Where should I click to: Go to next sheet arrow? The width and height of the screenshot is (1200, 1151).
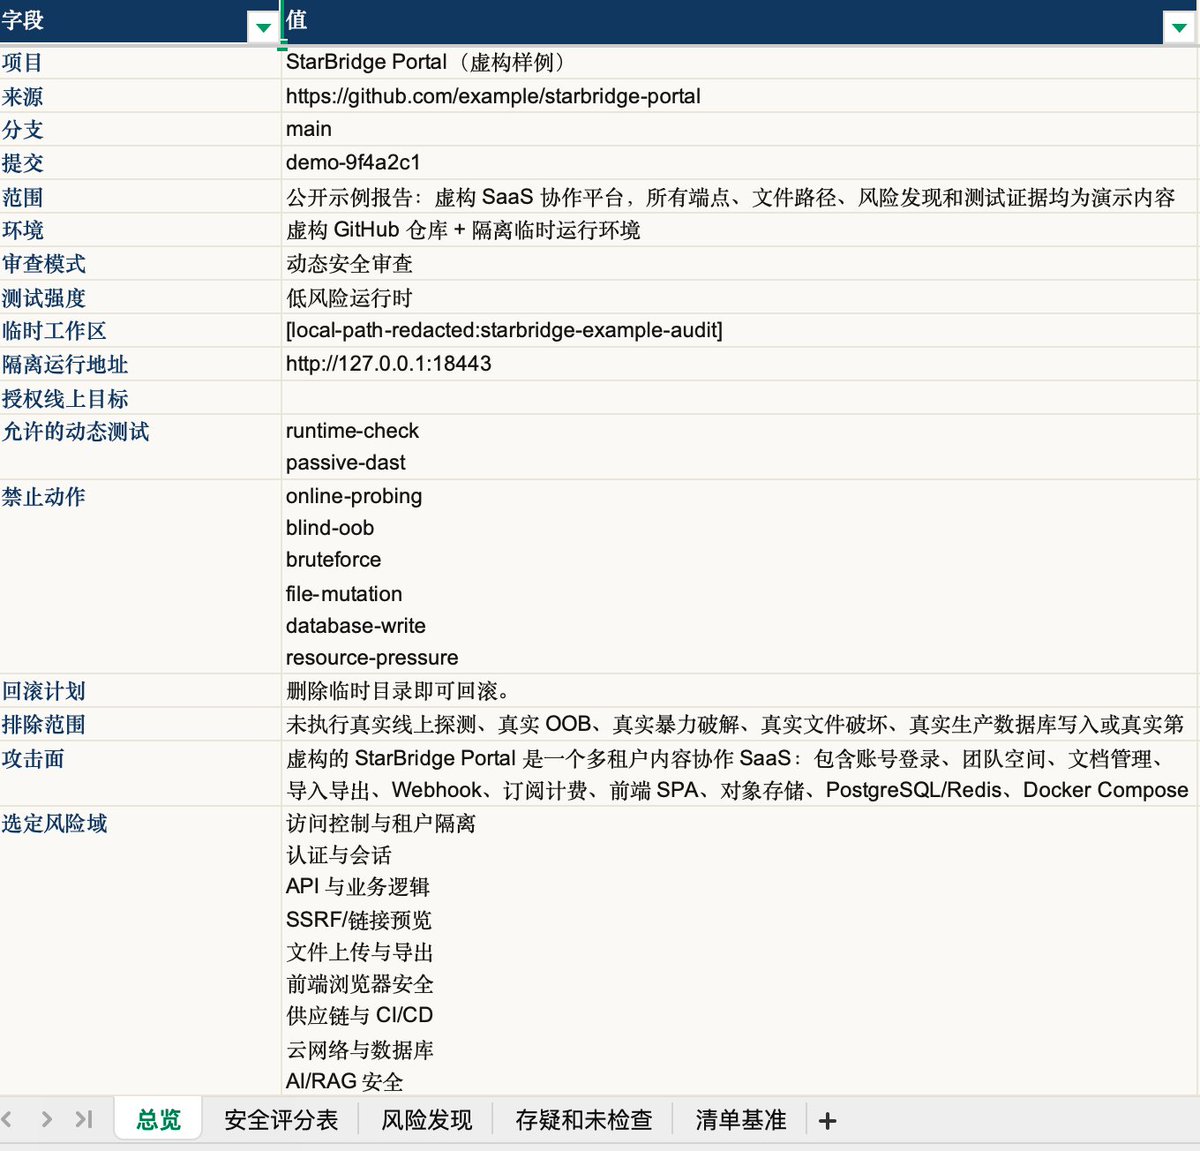[x=46, y=1120]
